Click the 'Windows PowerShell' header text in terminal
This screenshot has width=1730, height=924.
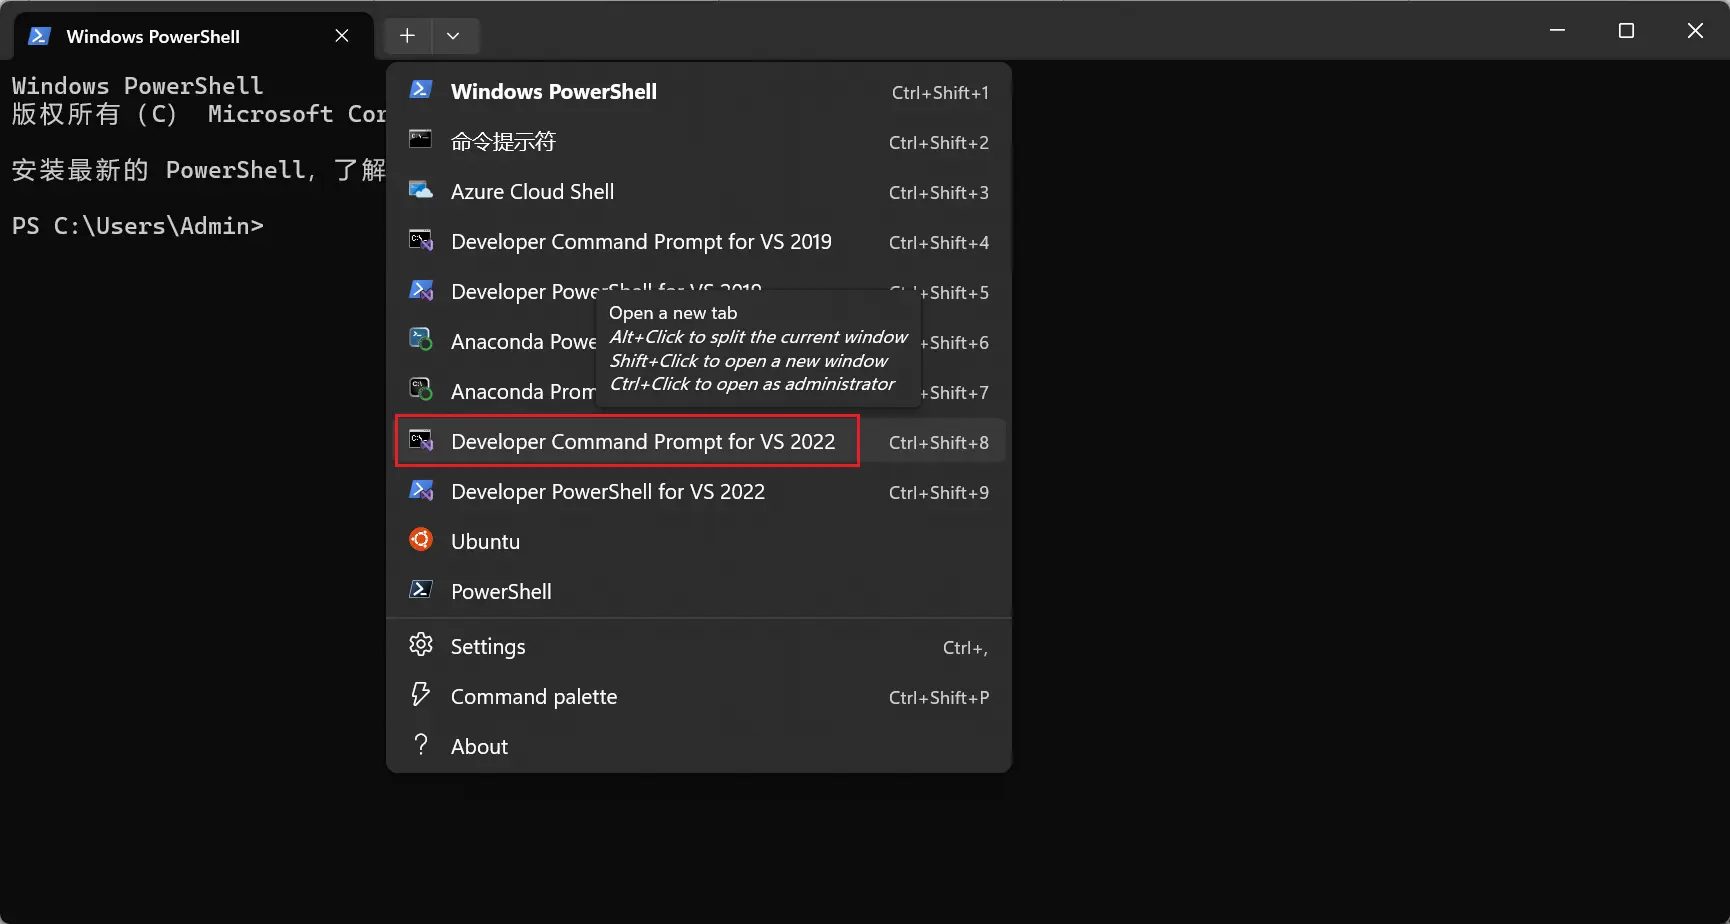coord(138,86)
